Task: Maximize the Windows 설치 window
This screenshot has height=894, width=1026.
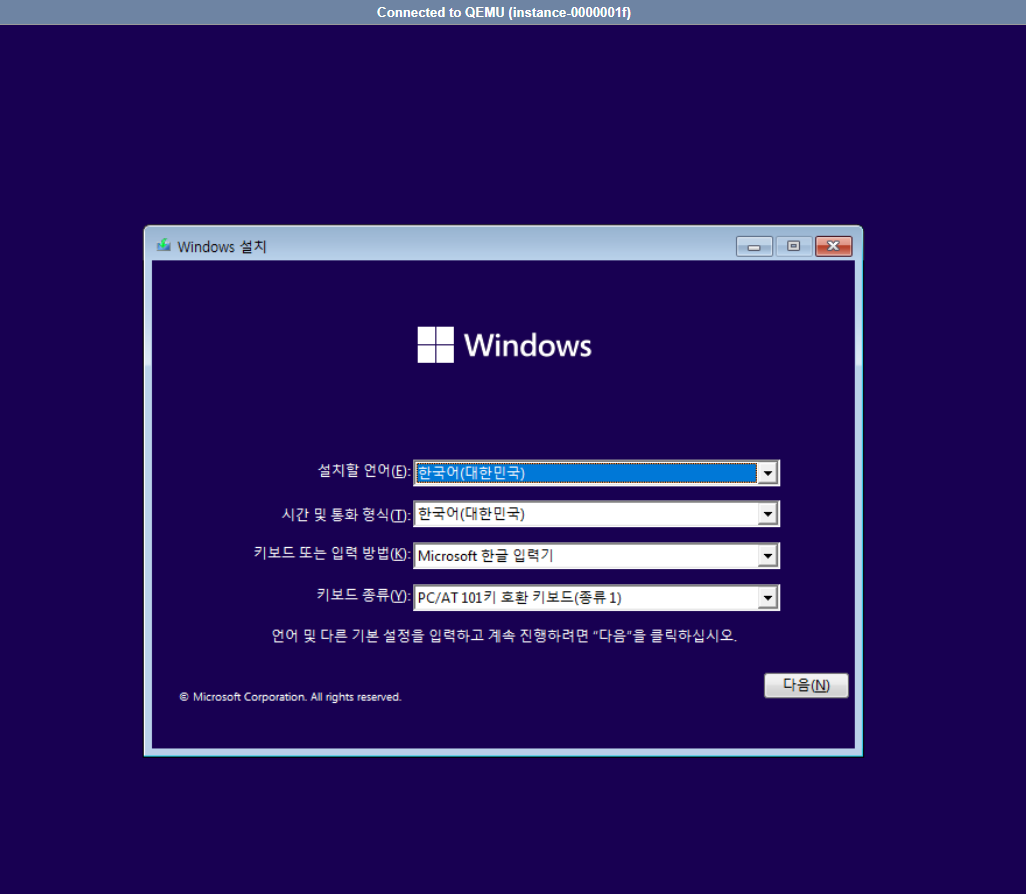Action: [x=793, y=246]
